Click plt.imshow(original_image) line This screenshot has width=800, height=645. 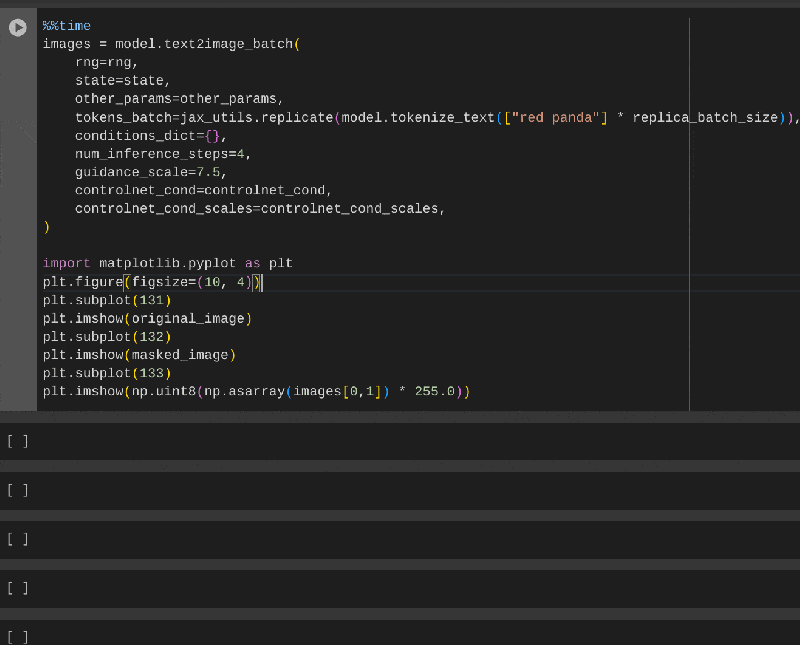click(147, 318)
